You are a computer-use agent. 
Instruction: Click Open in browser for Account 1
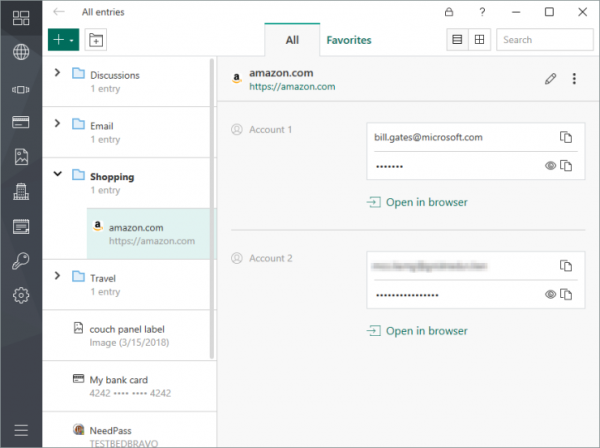pos(426,202)
